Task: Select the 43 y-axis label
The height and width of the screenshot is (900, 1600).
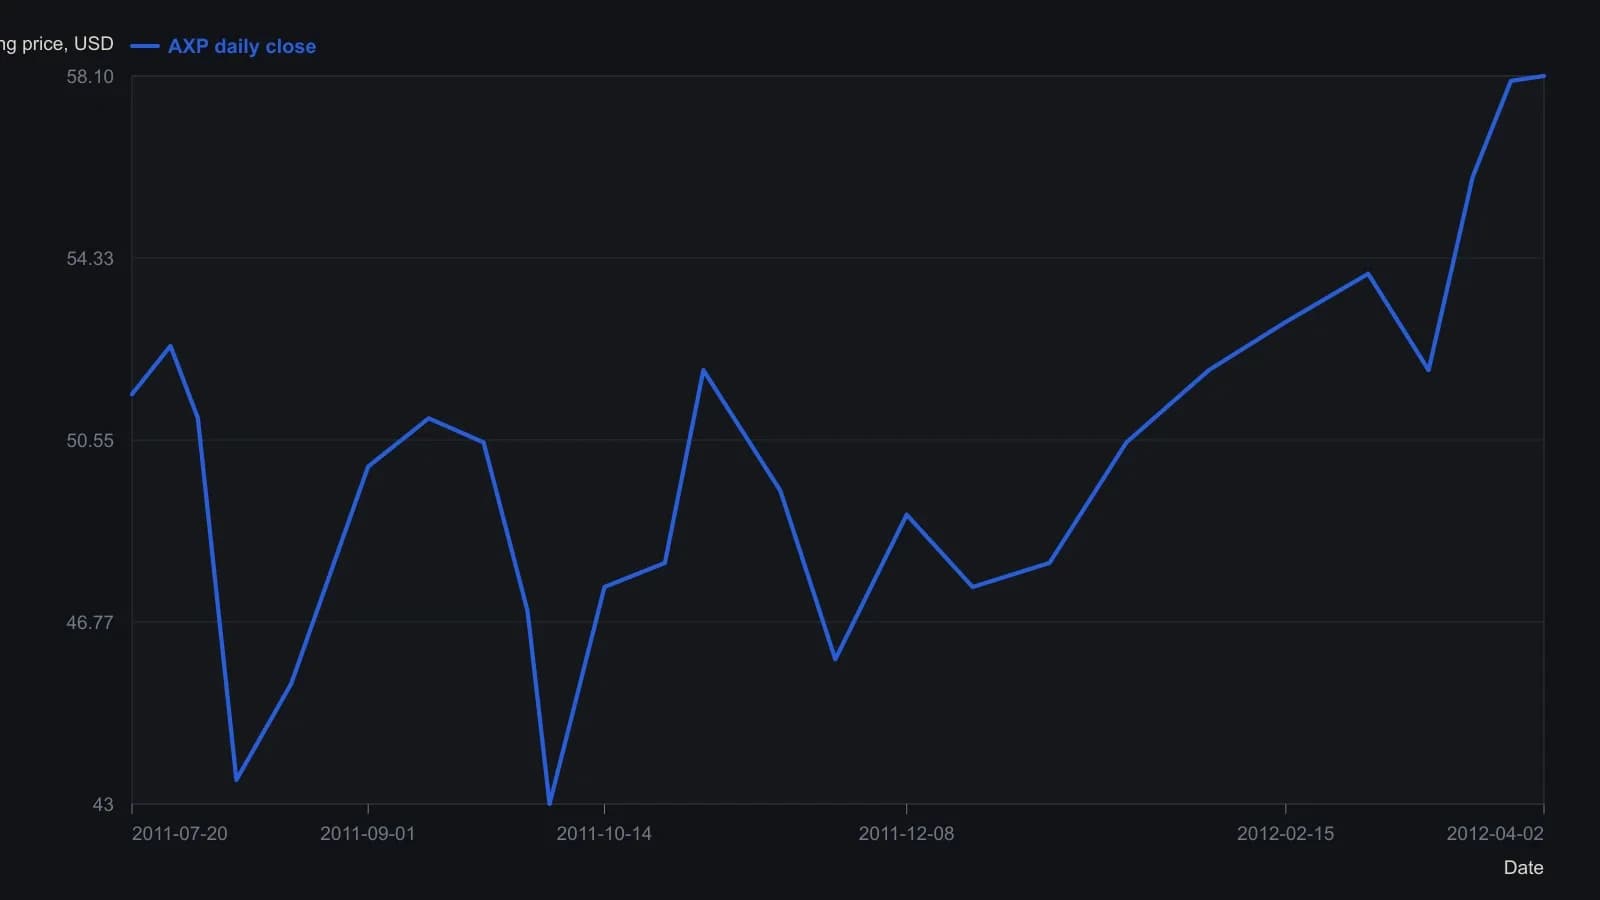Action: pos(103,805)
